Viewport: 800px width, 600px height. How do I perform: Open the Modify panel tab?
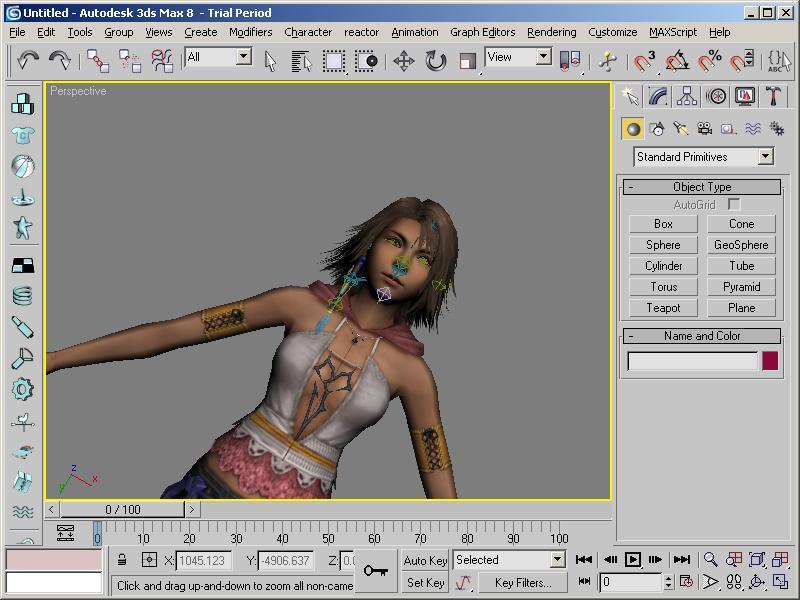pyautogui.click(x=658, y=96)
